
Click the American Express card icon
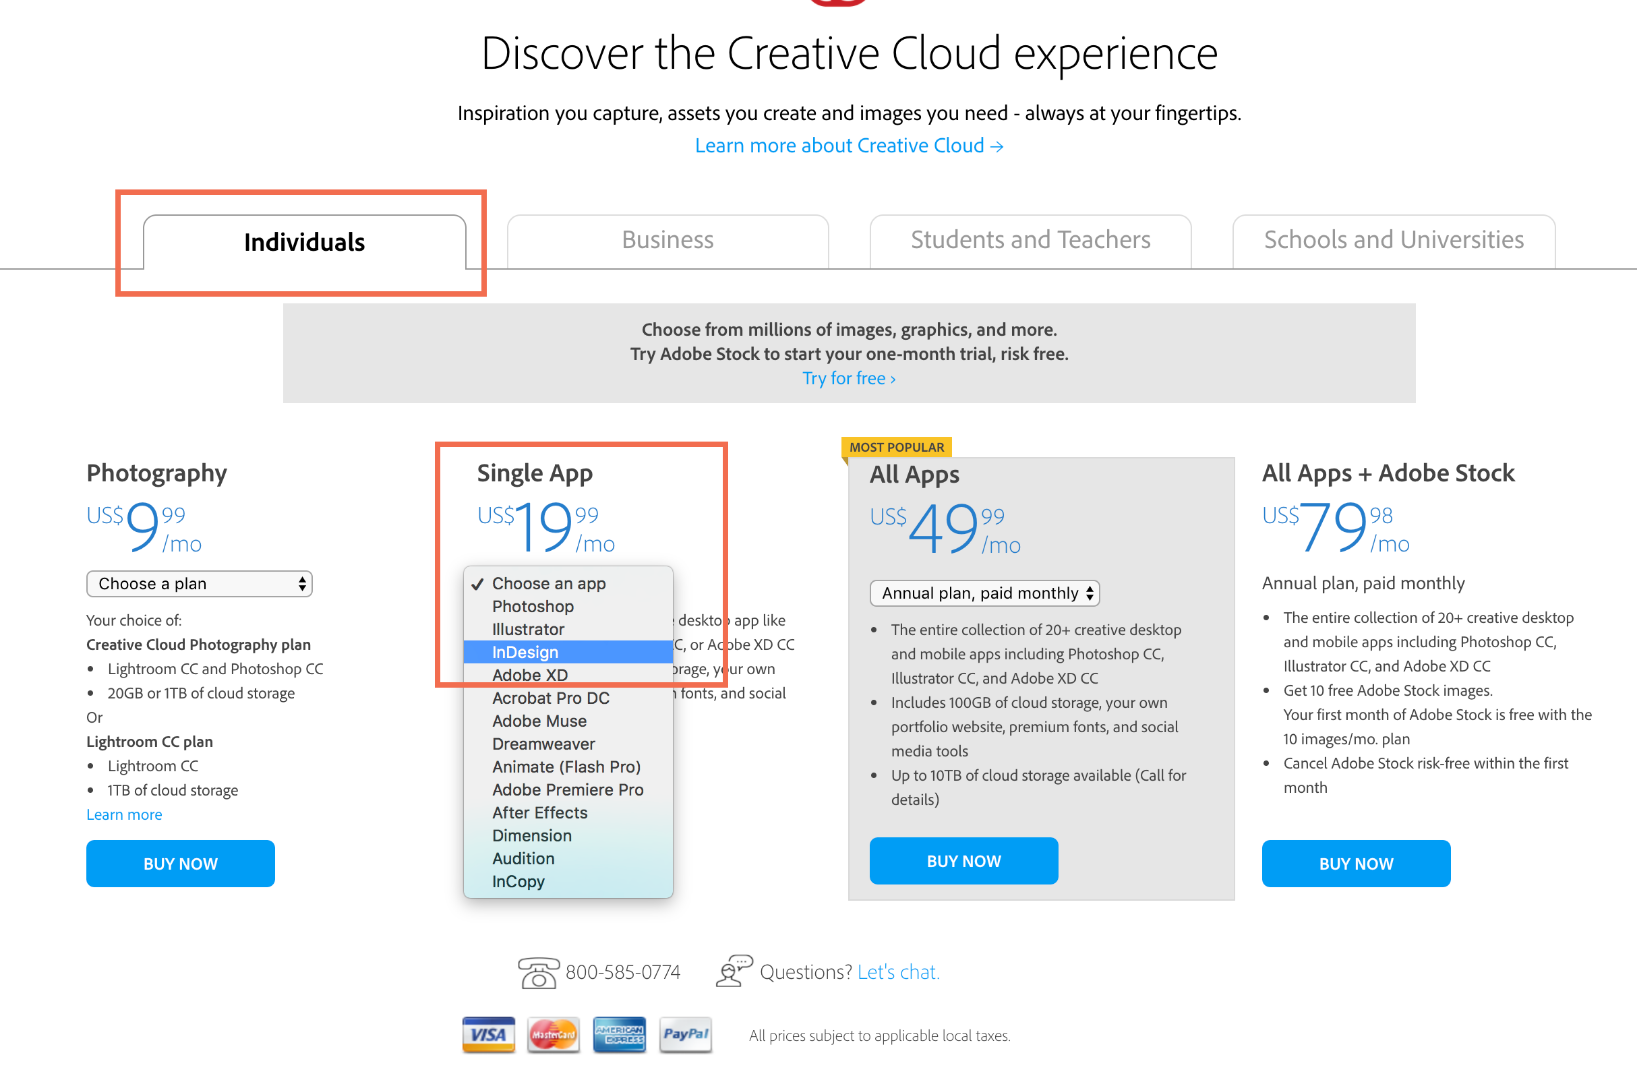(x=619, y=1035)
